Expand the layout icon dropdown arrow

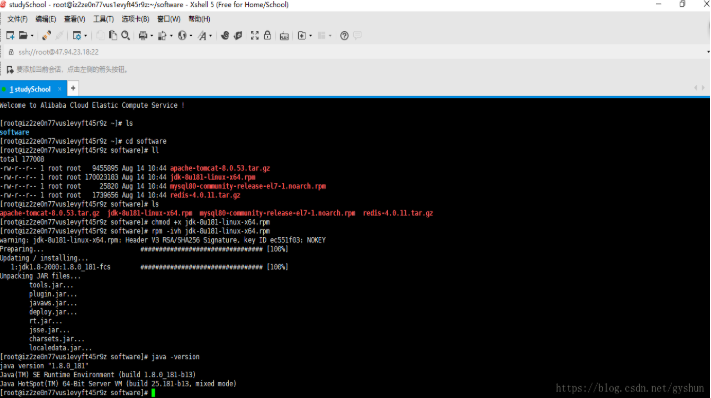(x=330, y=36)
